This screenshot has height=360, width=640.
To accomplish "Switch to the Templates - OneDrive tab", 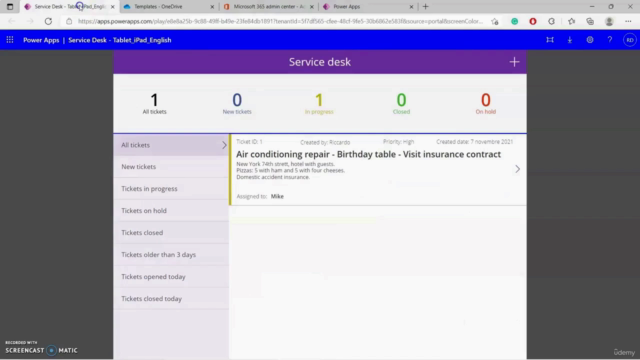I will point(169,7).
